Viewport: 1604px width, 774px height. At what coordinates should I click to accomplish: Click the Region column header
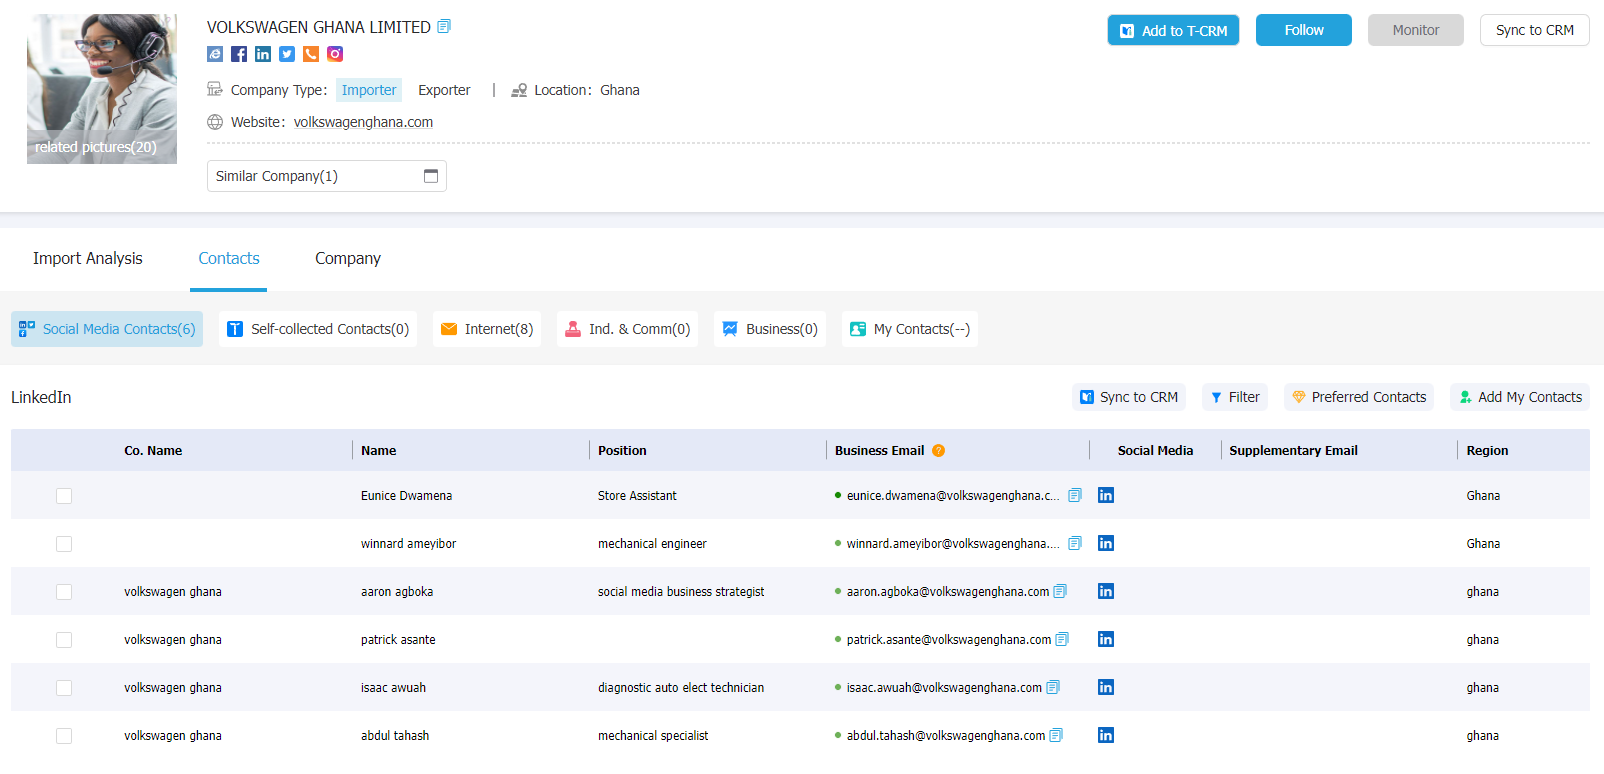click(x=1487, y=451)
